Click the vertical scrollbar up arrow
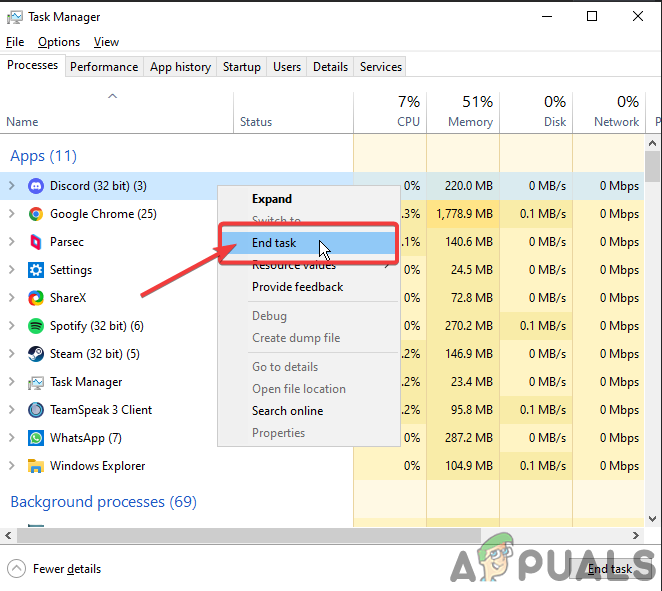The height and width of the screenshot is (591, 662). click(x=653, y=143)
